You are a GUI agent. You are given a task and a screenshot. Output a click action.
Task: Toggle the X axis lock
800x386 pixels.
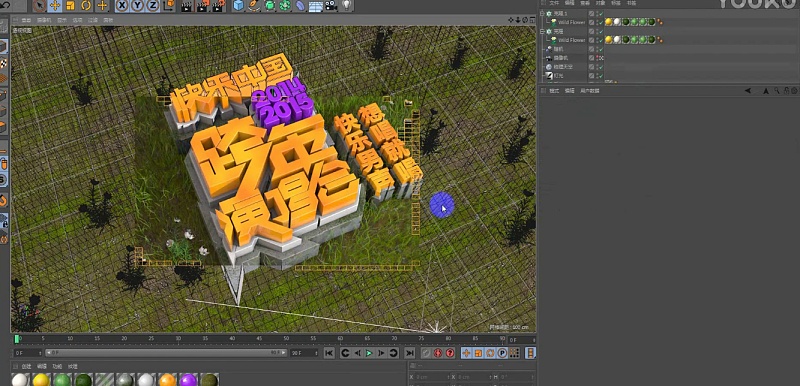[122, 6]
